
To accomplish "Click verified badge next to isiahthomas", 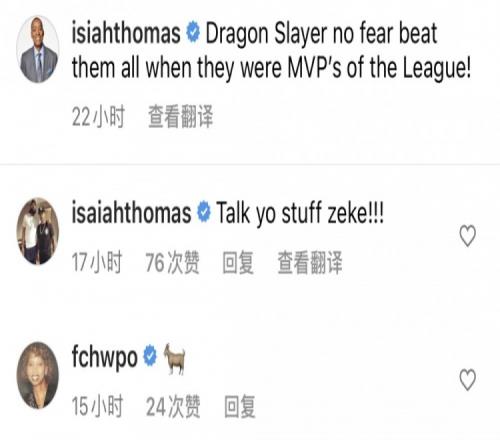I will click(x=193, y=33).
